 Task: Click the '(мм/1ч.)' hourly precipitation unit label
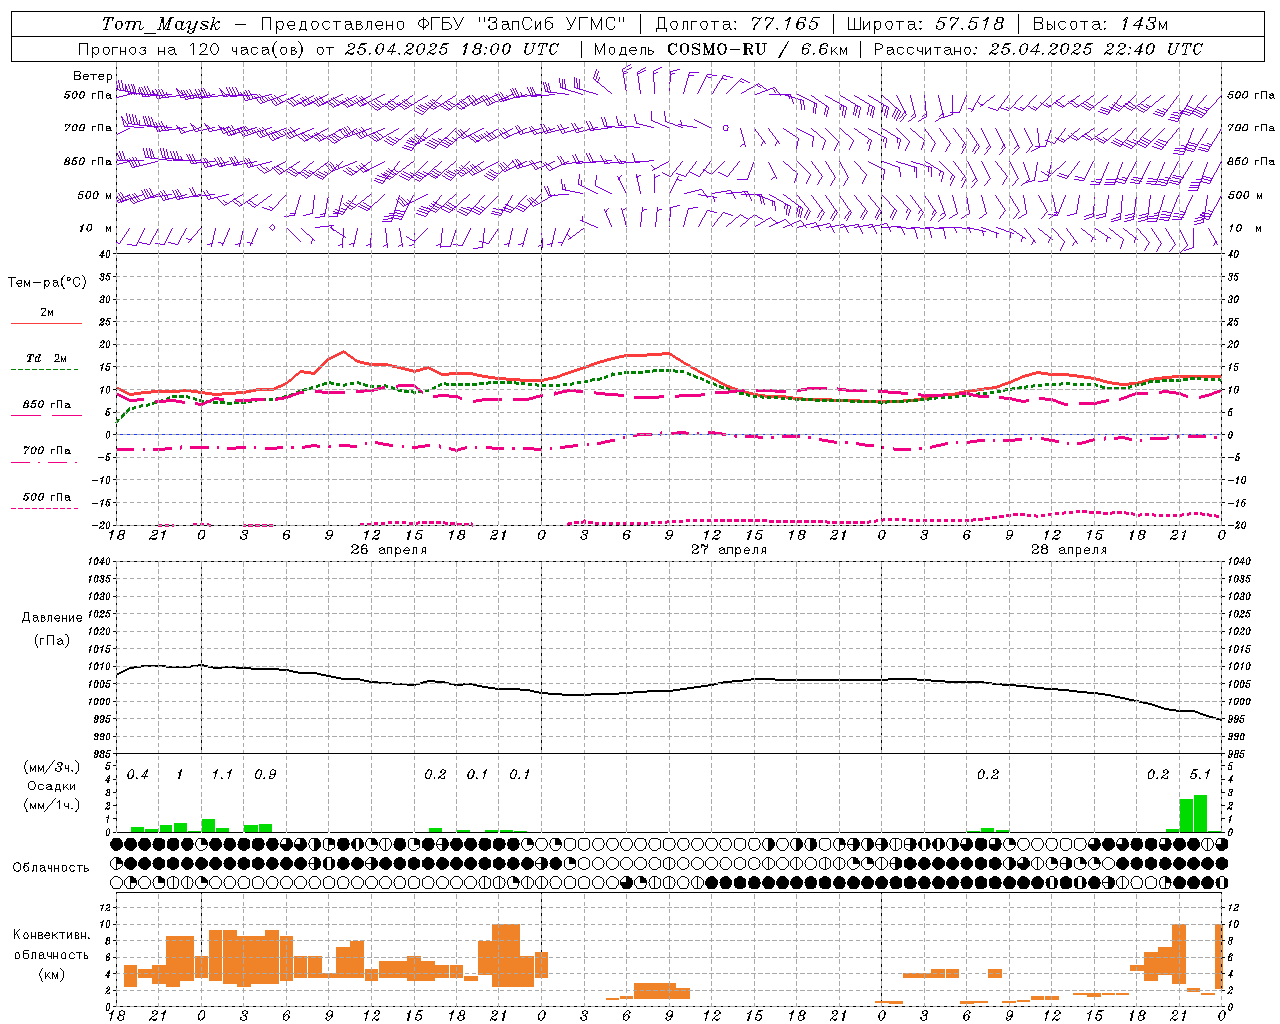(x=52, y=805)
